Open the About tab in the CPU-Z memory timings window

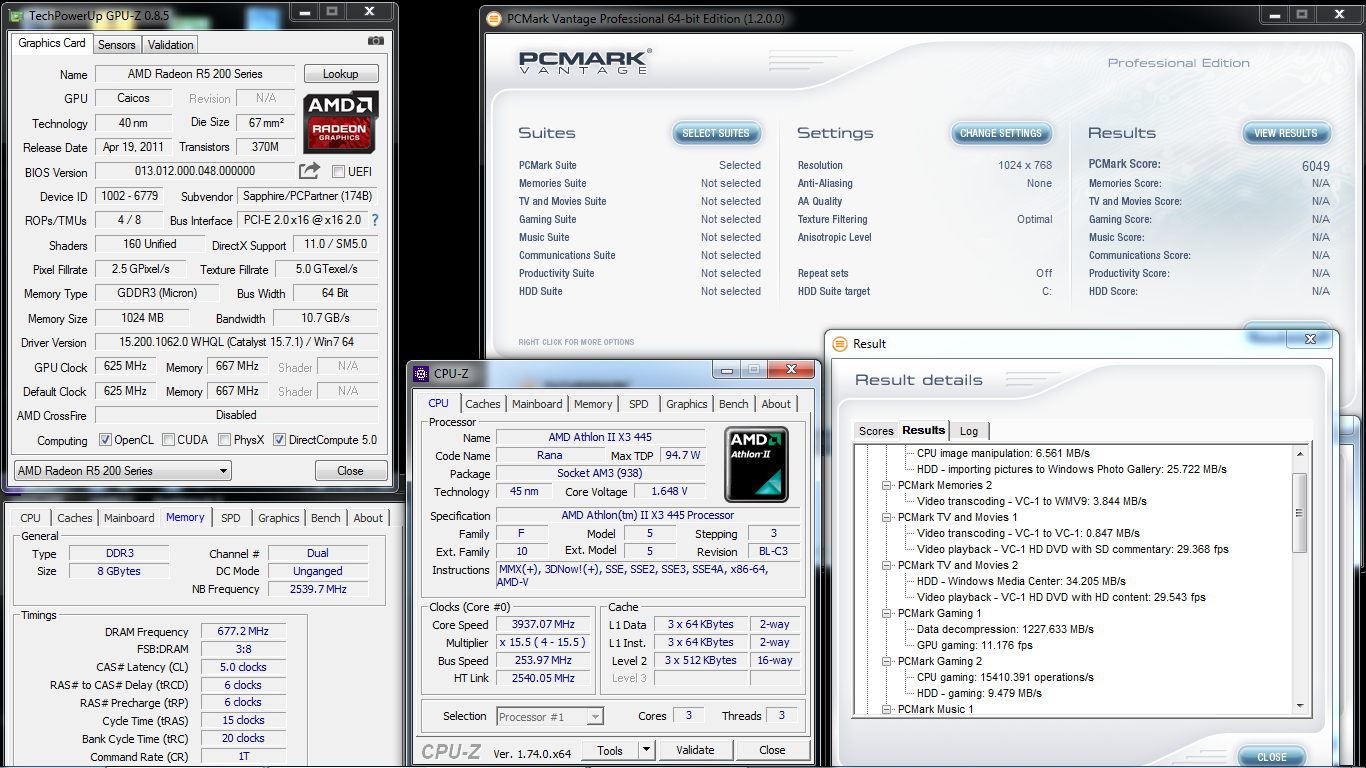368,518
